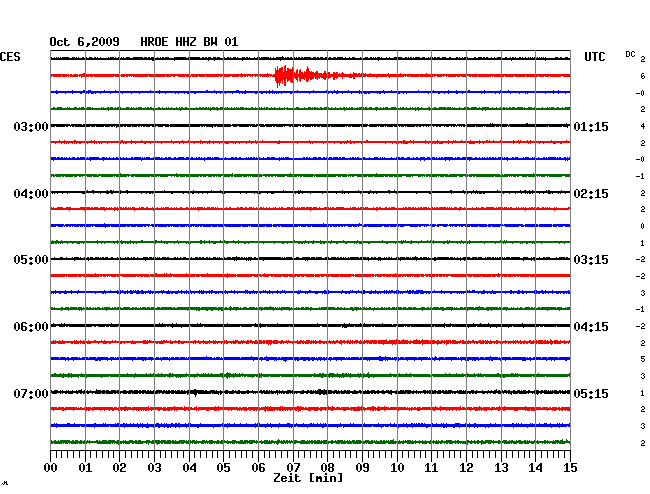650x494 pixels.
Task: Click the 'UTC' column header
Action: [x=594, y=57]
